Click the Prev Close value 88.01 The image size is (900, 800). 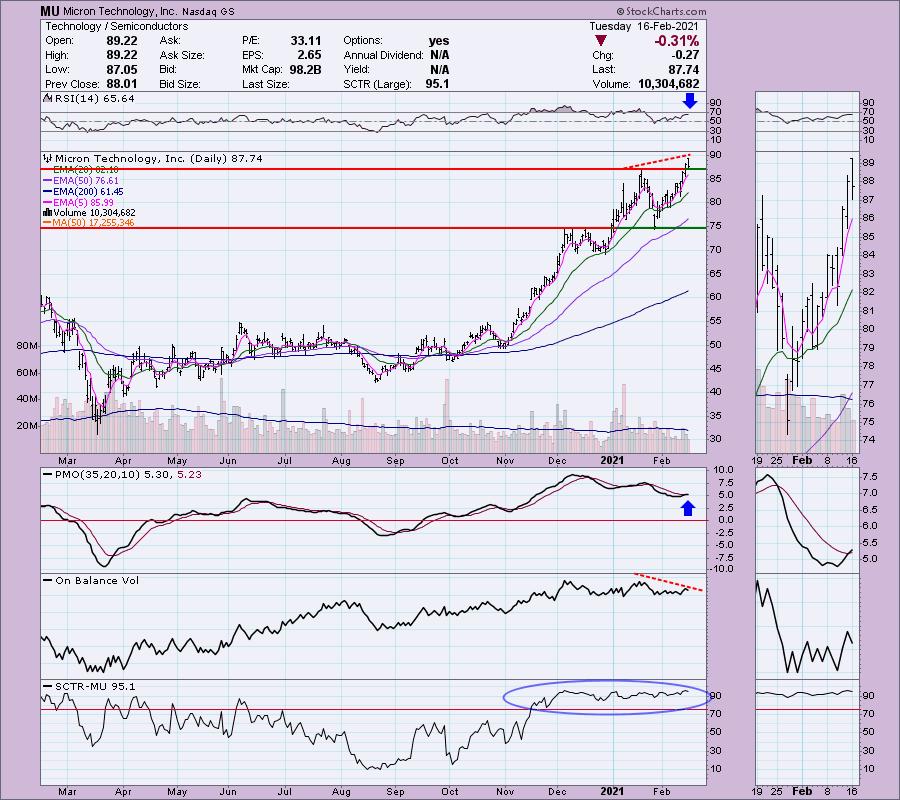point(121,84)
